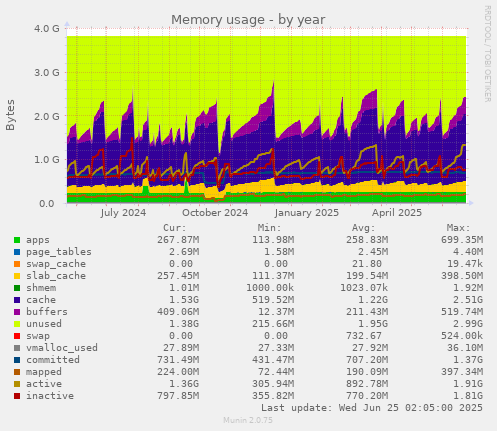Click the apps green legend swatch
497x431 pixels.
pyautogui.click(x=17, y=240)
